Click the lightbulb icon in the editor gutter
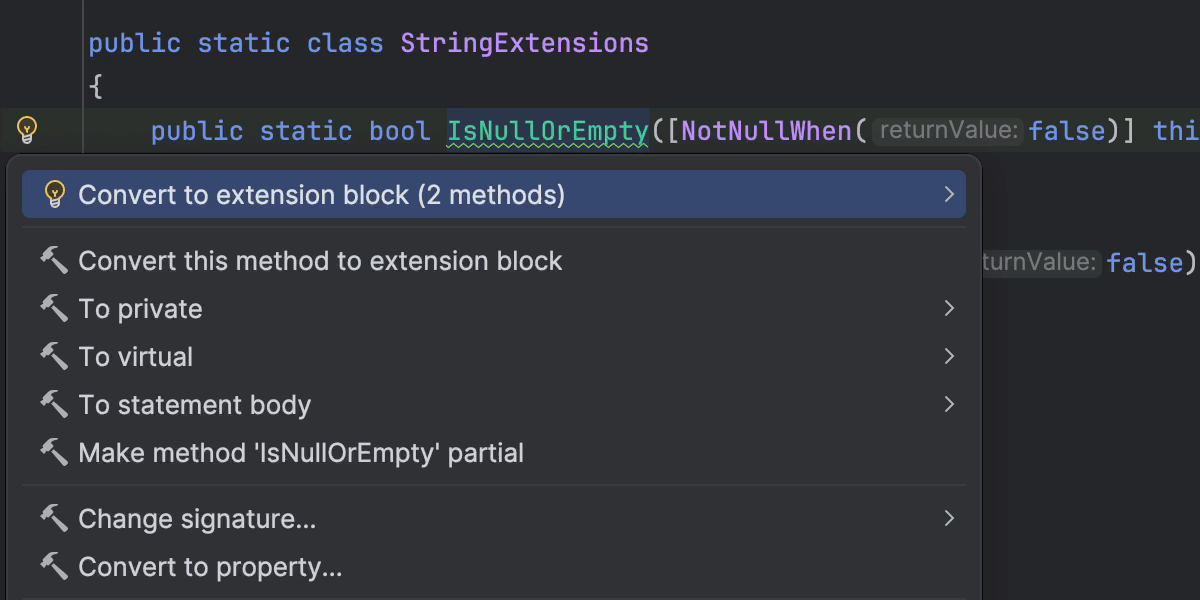Screen dimensions: 1200x600 [27, 130]
